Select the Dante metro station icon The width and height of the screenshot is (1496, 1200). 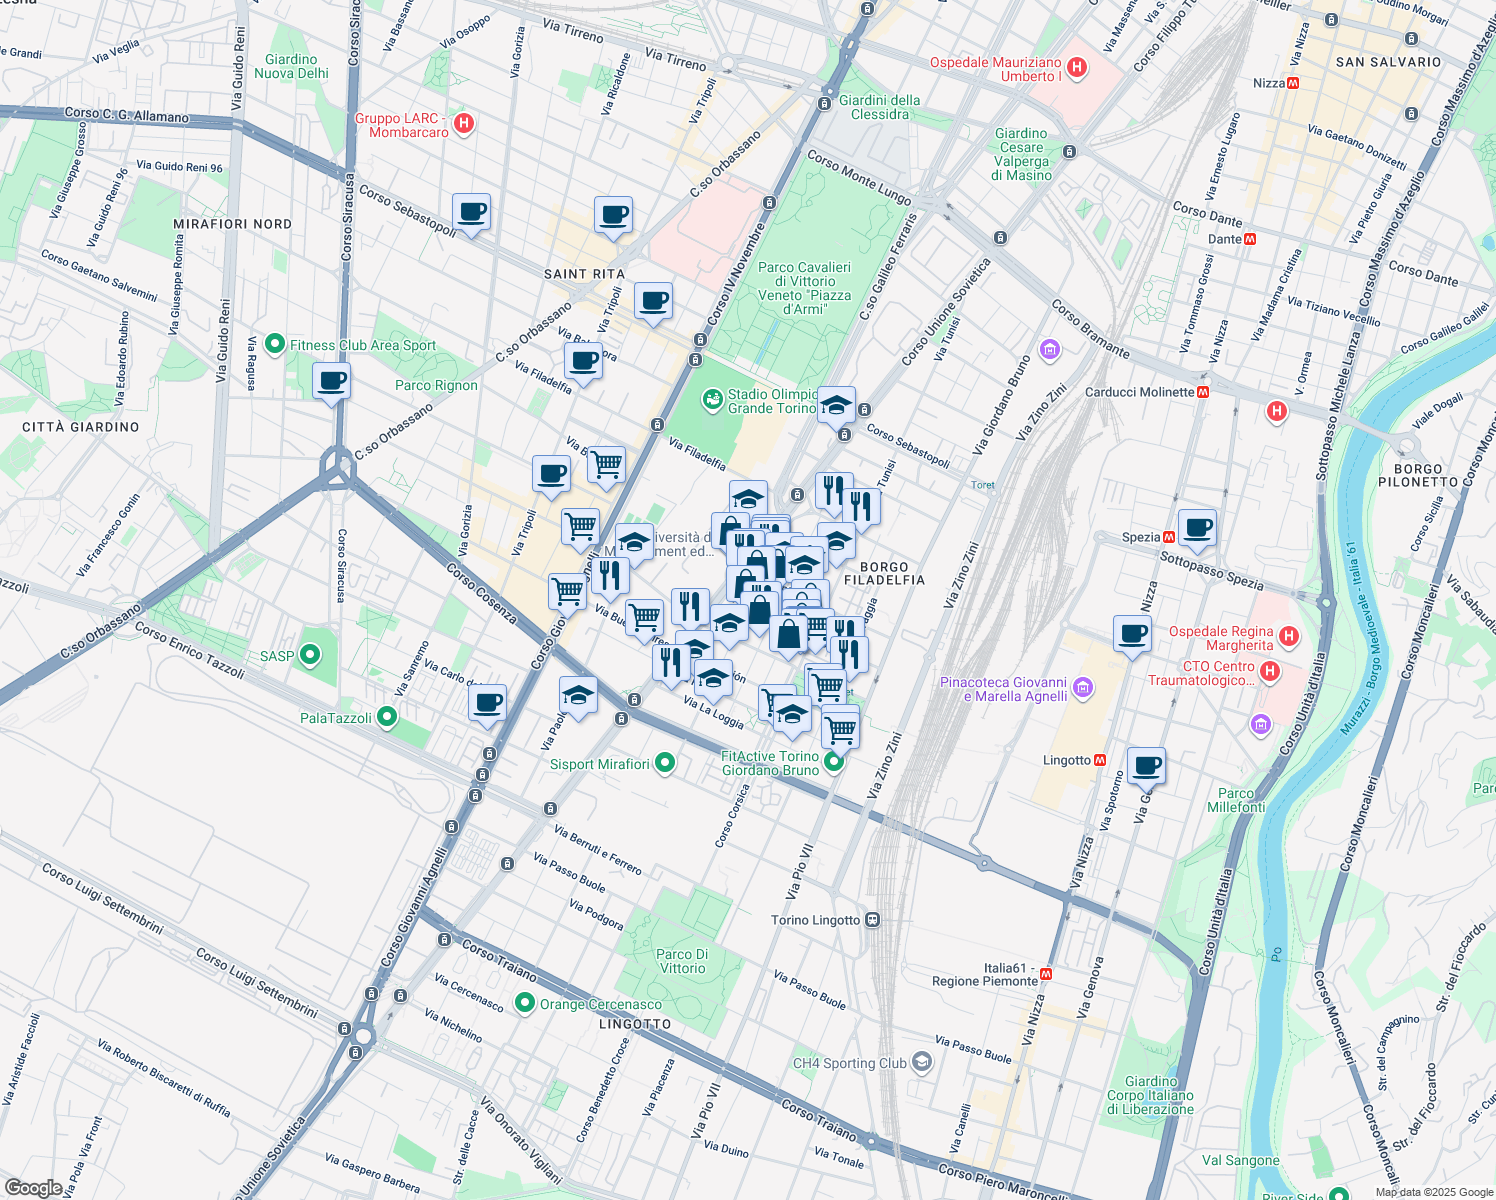click(x=1249, y=239)
